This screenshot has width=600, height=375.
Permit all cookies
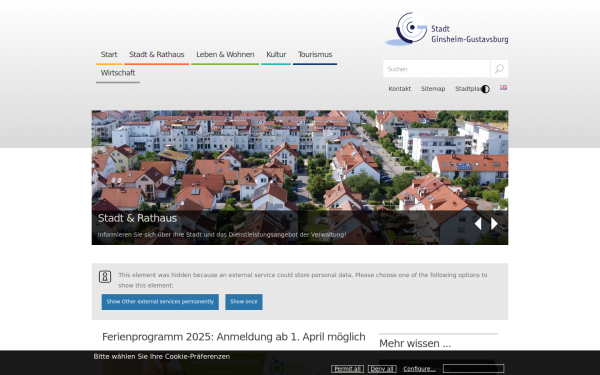click(x=347, y=369)
